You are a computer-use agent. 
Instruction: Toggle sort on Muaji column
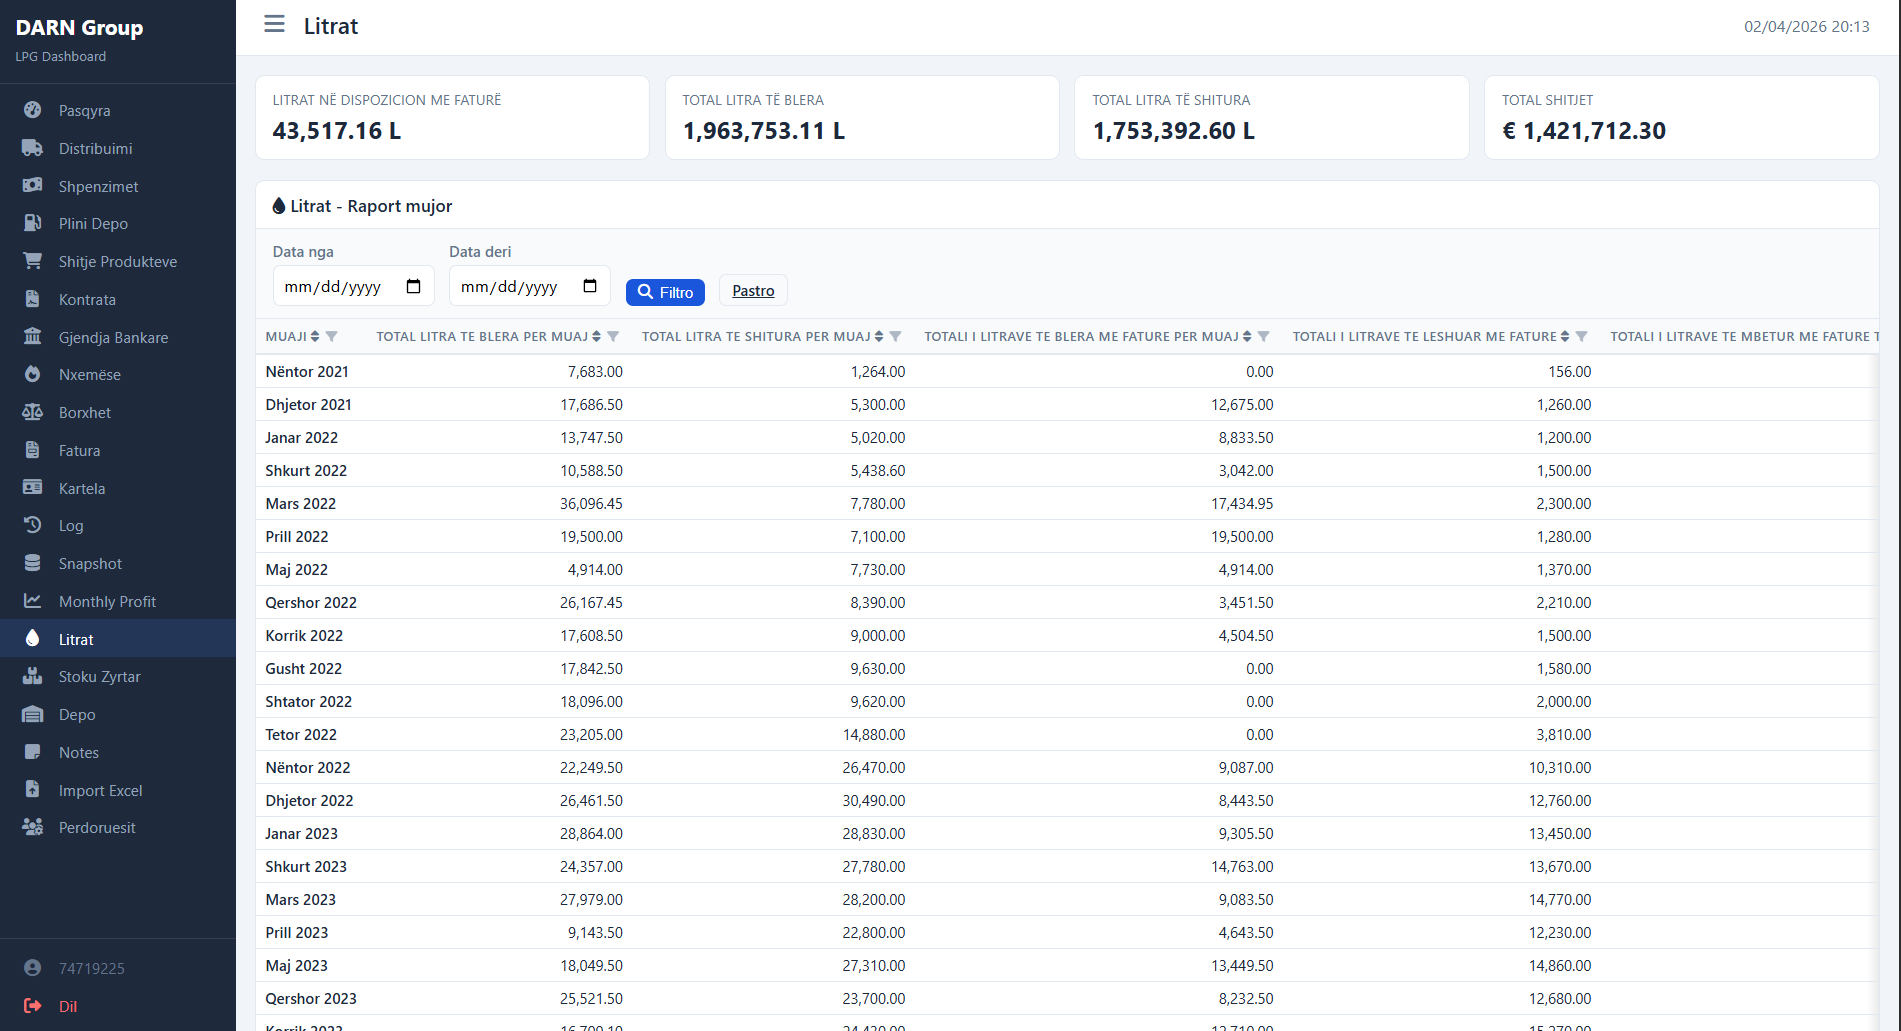[x=315, y=337]
